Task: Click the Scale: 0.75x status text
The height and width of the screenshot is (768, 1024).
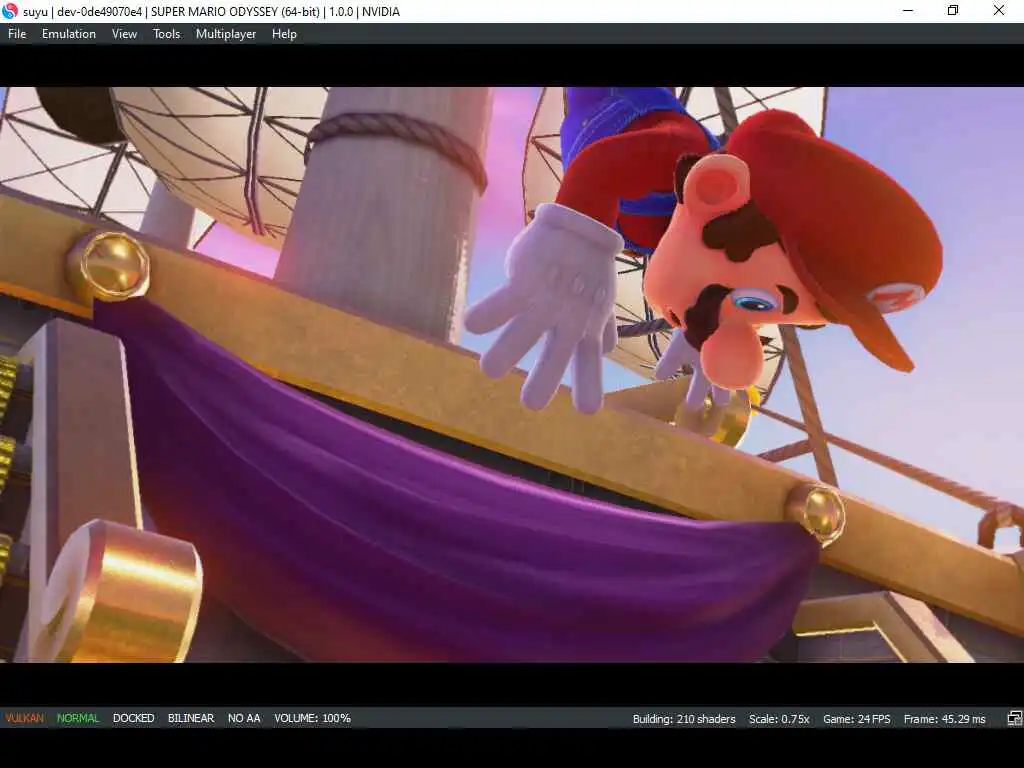Action: tap(779, 719)
